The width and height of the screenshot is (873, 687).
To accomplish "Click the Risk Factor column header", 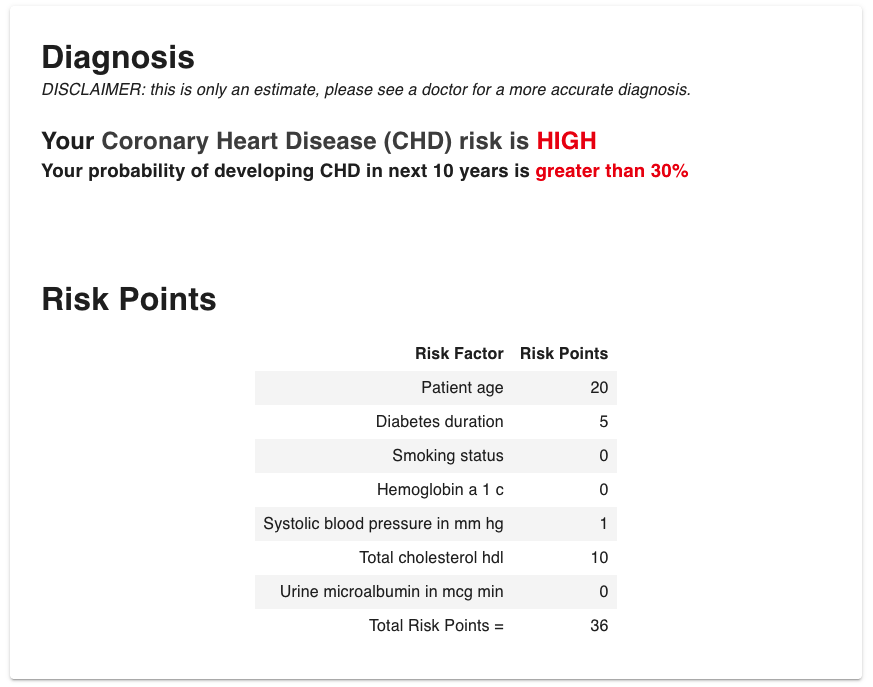I will (x=459, y=353).
